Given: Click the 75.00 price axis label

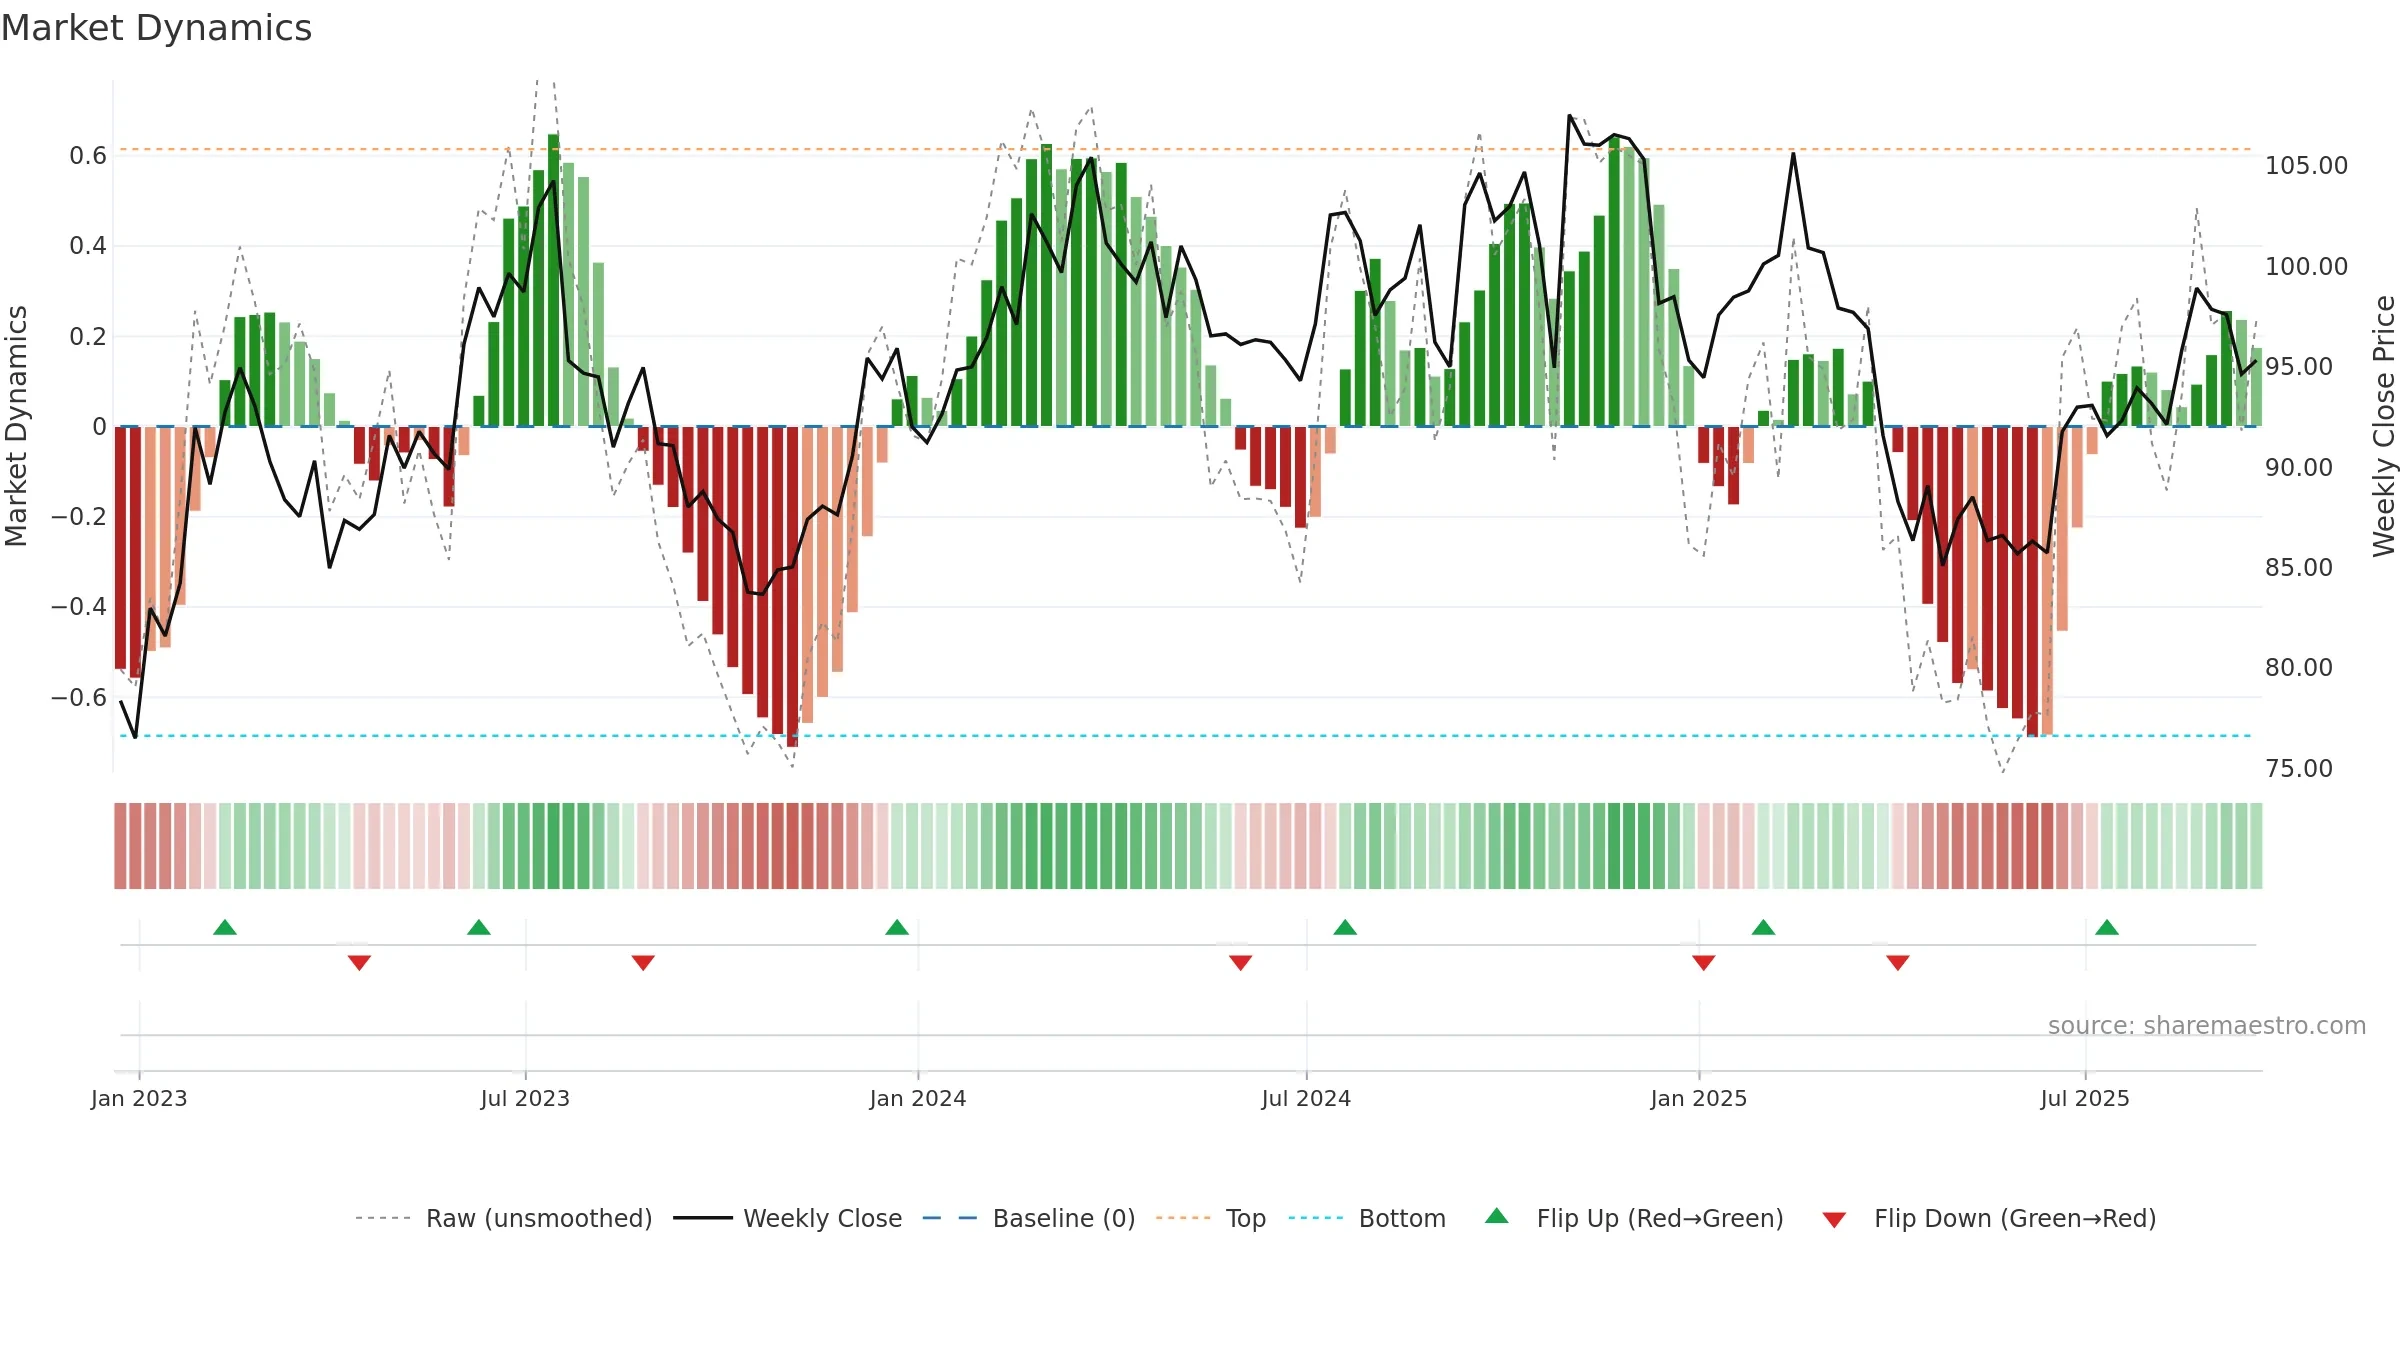Looking at the screenshot, I should [2299, 768].
